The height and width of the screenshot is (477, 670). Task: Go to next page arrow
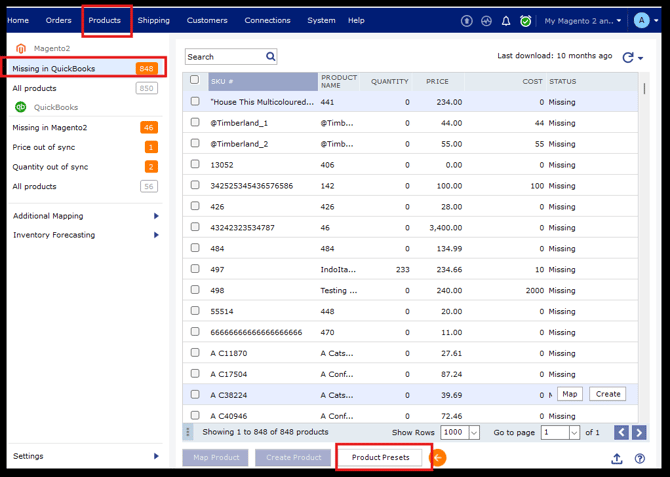639,432
